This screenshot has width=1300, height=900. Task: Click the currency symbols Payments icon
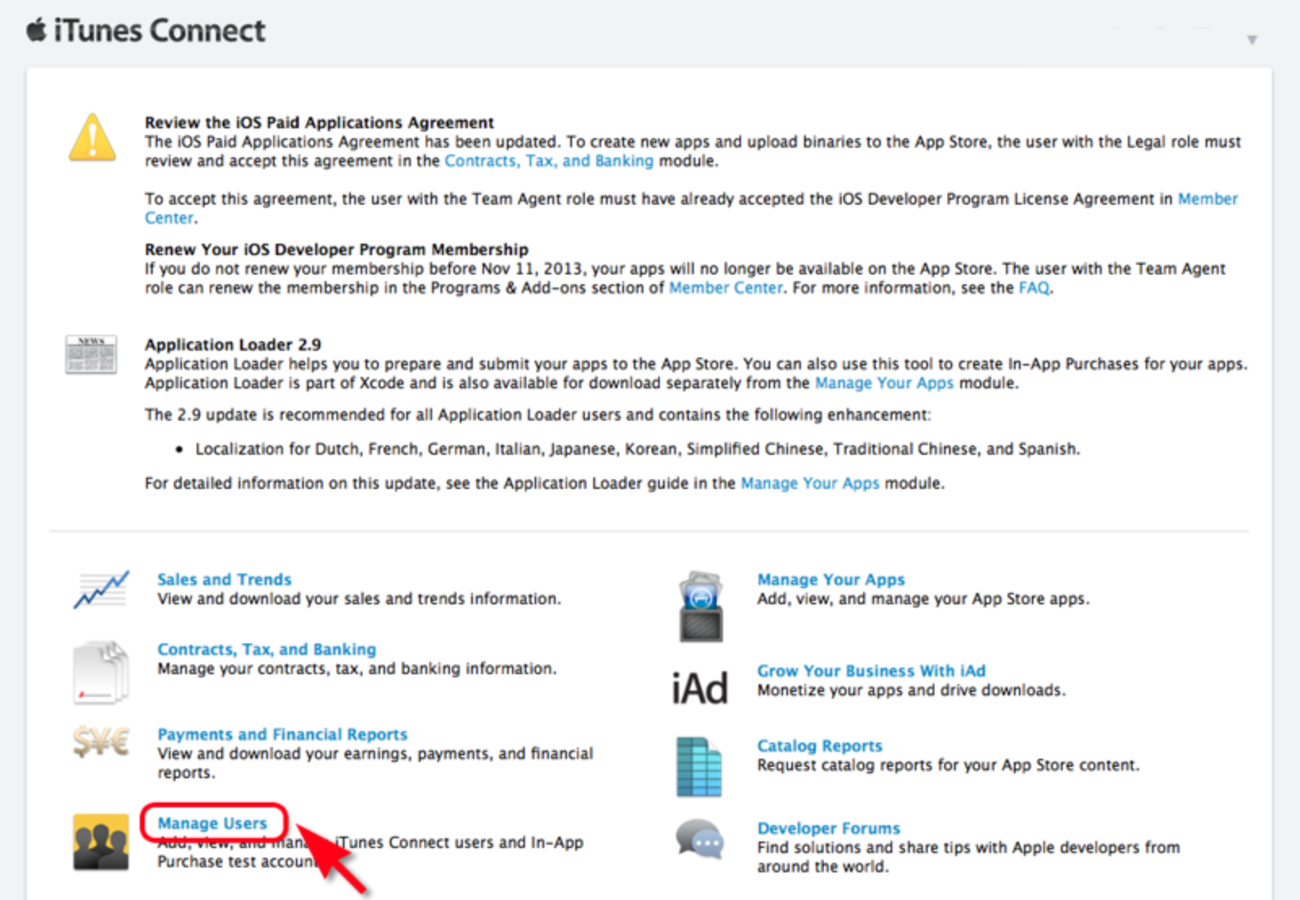pyautogui.click(x=101, y=742)
